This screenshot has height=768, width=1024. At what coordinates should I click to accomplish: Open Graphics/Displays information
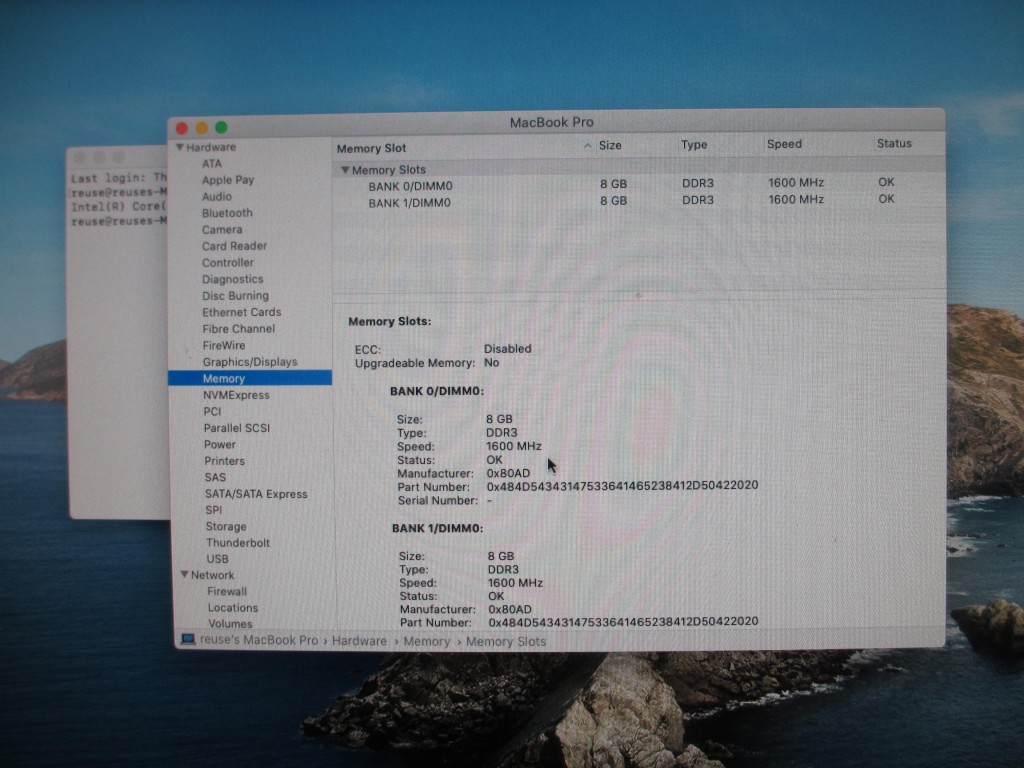pos(249,362)
